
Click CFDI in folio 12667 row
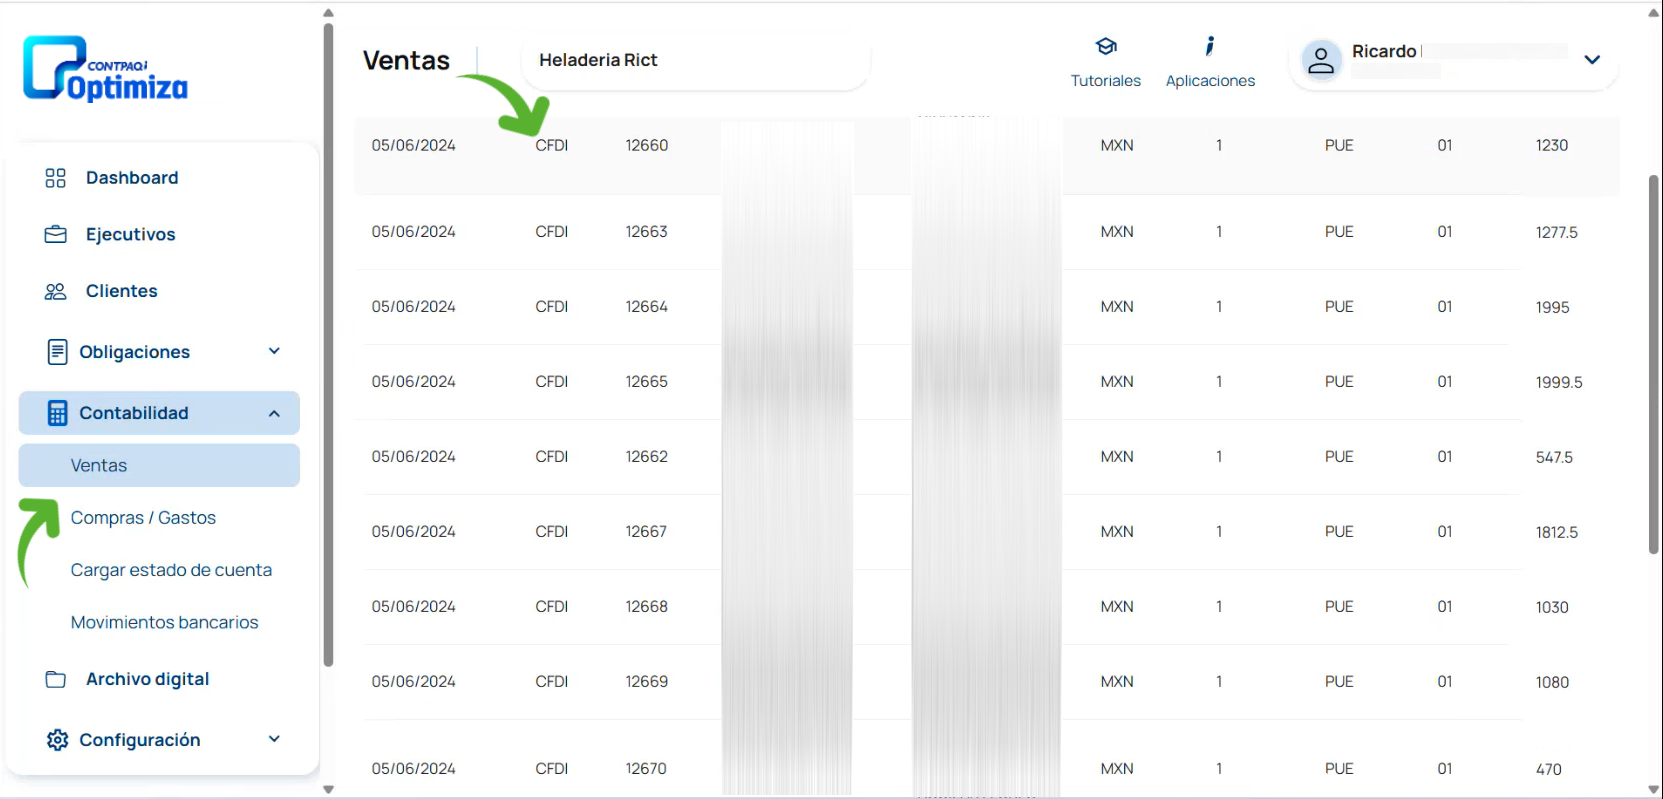tap(552, 531)
